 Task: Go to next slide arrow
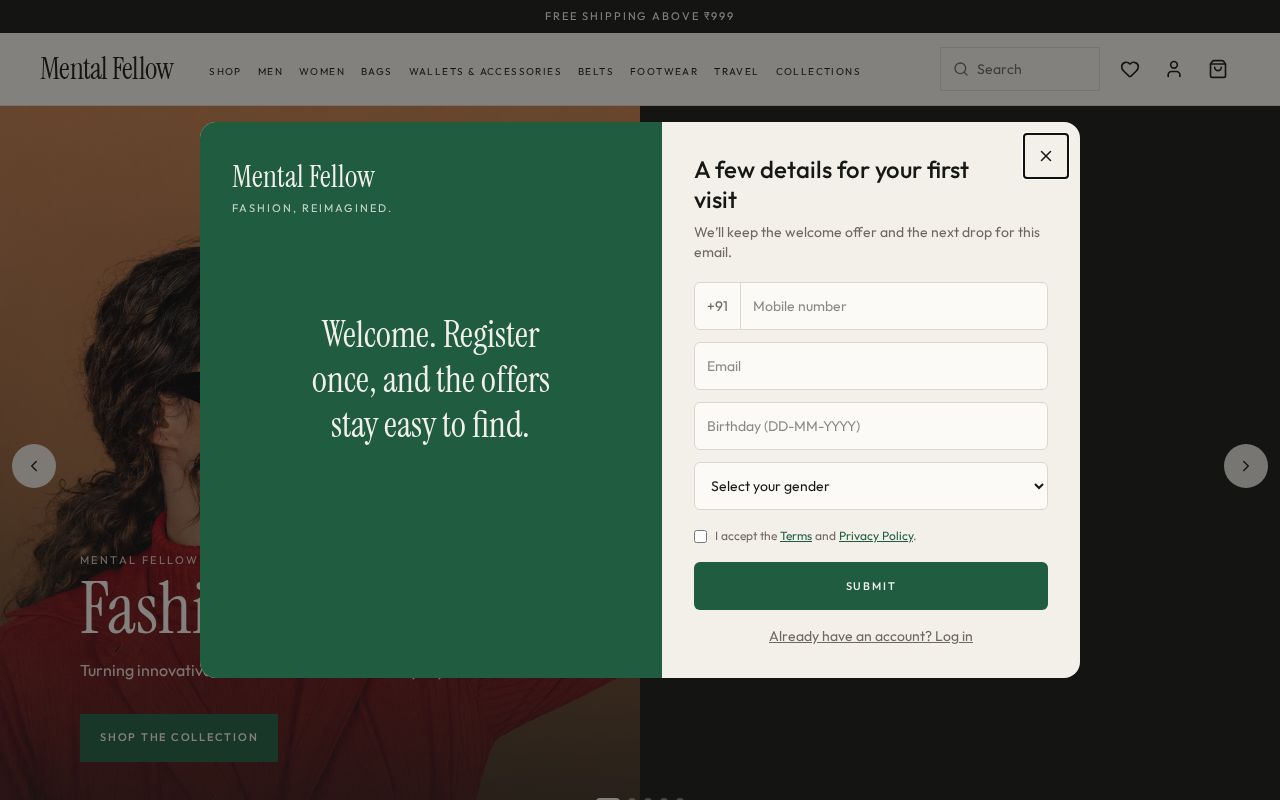pos(1246,466)
